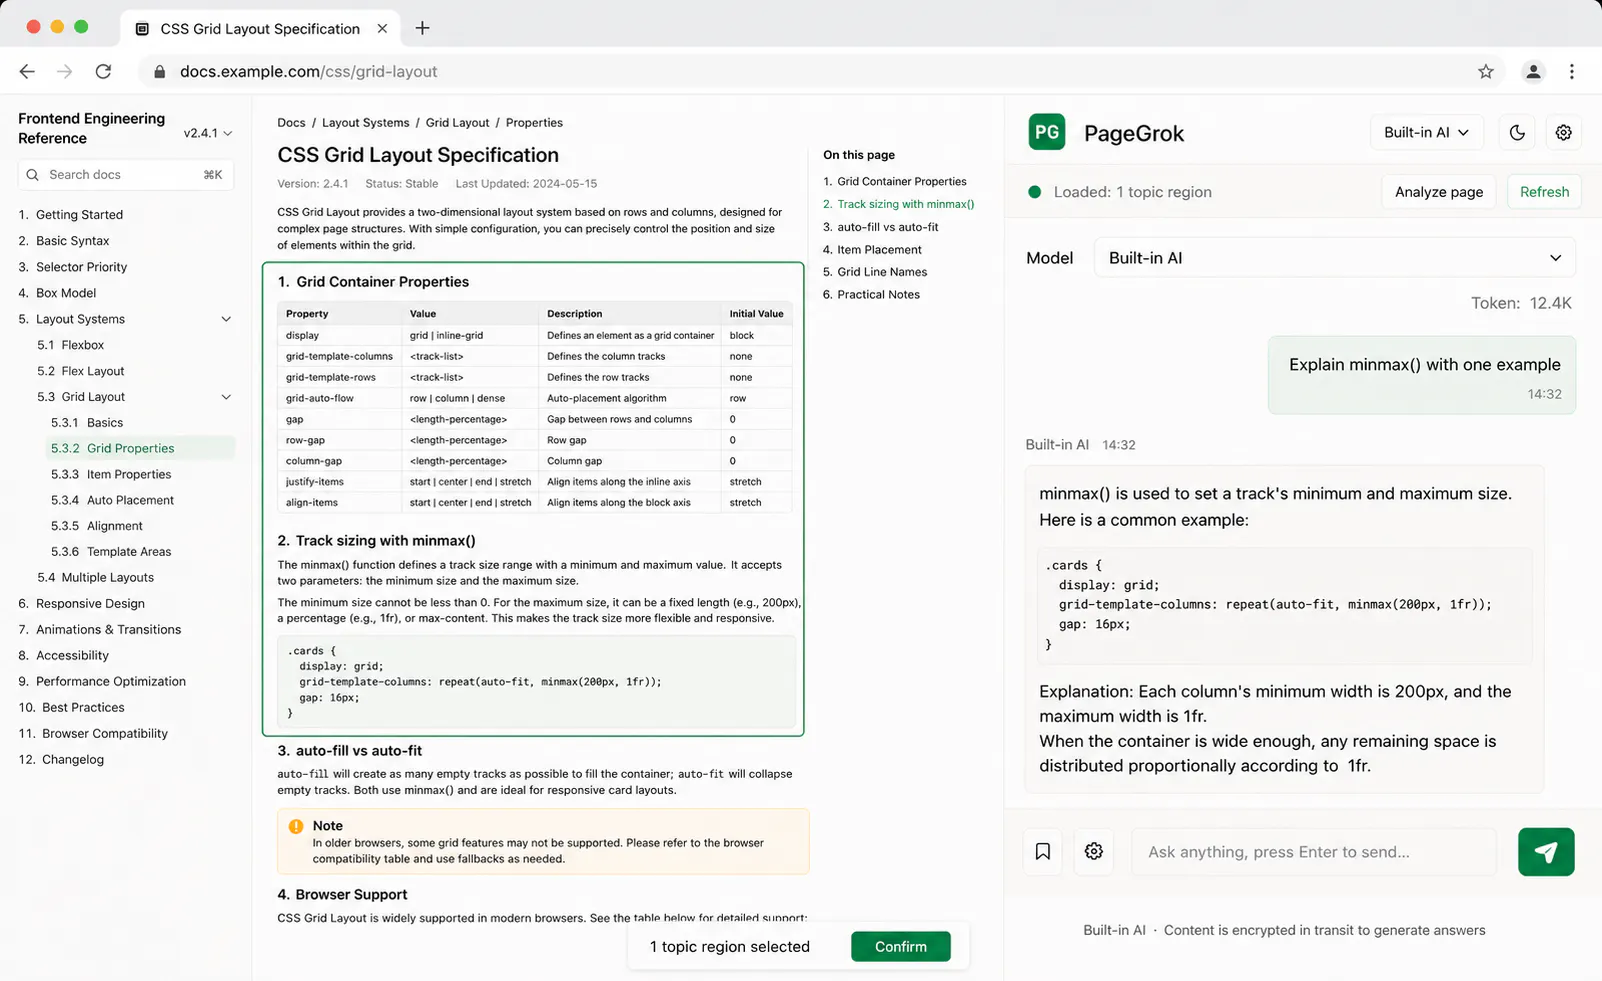Go back with browser back arrow
The height and width of the screenshot is (981, 1602).
[27, 71]
